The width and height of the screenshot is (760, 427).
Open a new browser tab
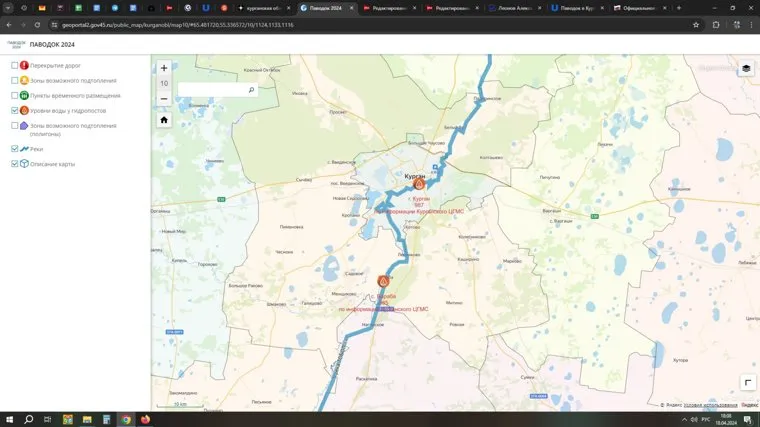tap(679, 7)
